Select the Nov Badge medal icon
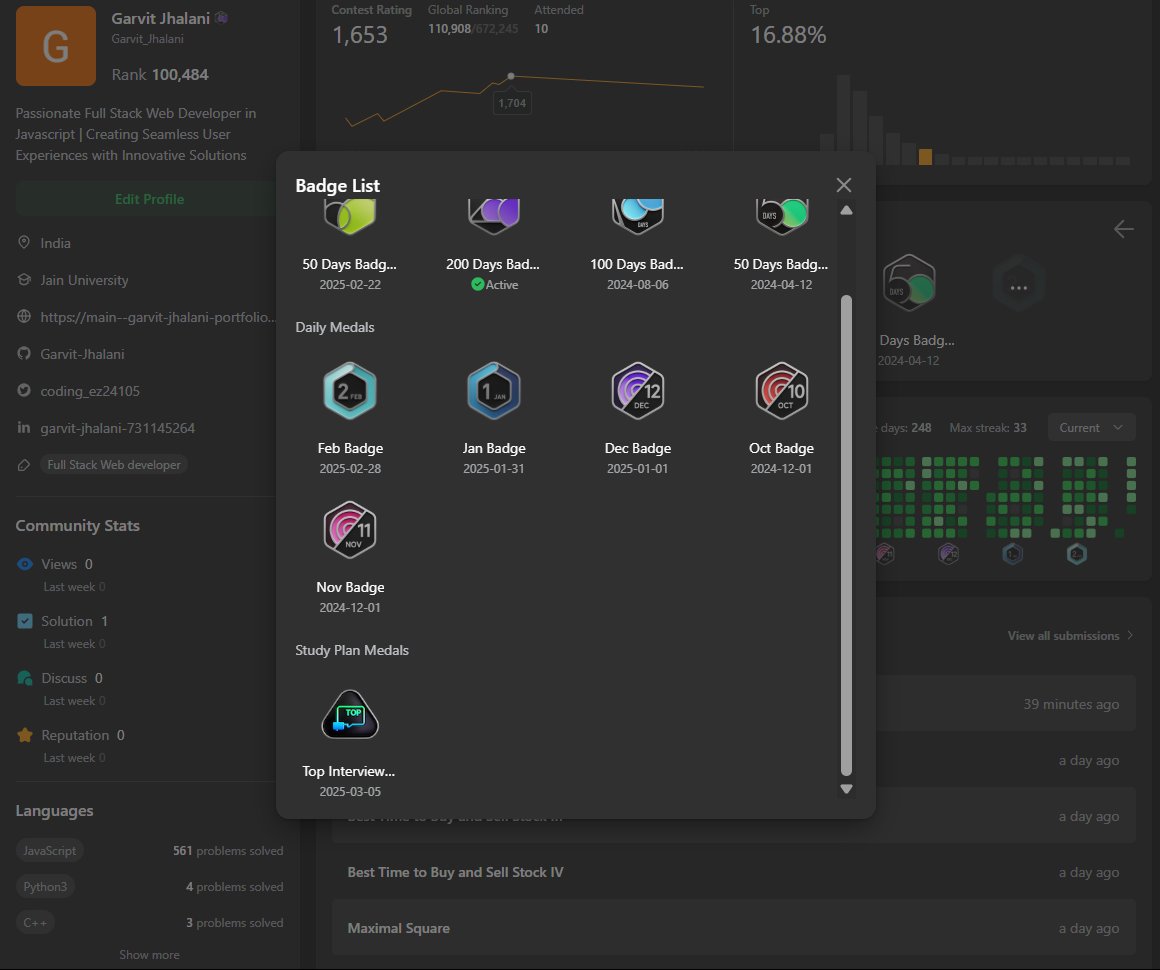This screenshot has height=970, width=1160. point(350,530)
